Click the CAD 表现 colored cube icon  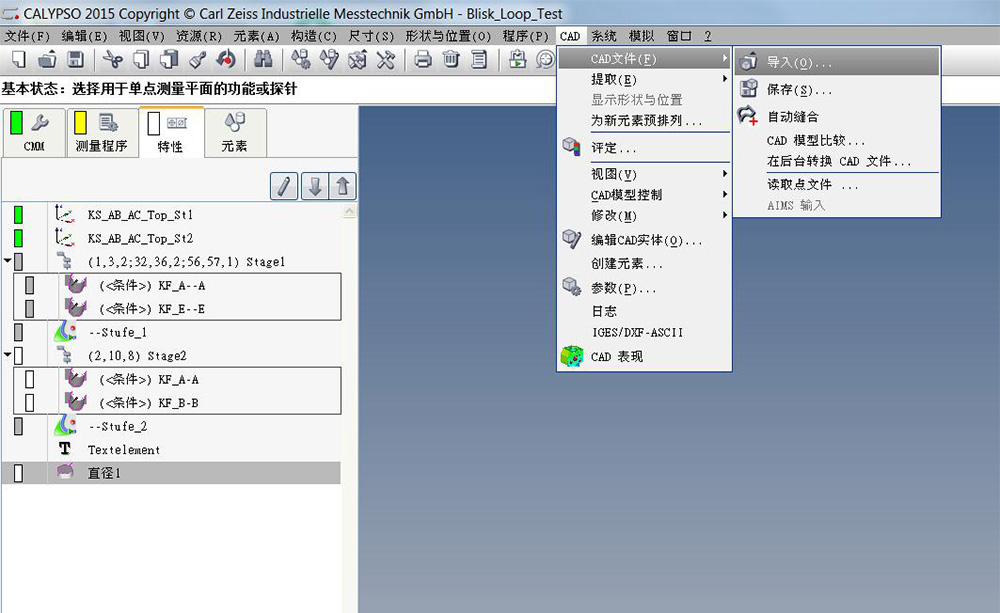pos(572,356)
